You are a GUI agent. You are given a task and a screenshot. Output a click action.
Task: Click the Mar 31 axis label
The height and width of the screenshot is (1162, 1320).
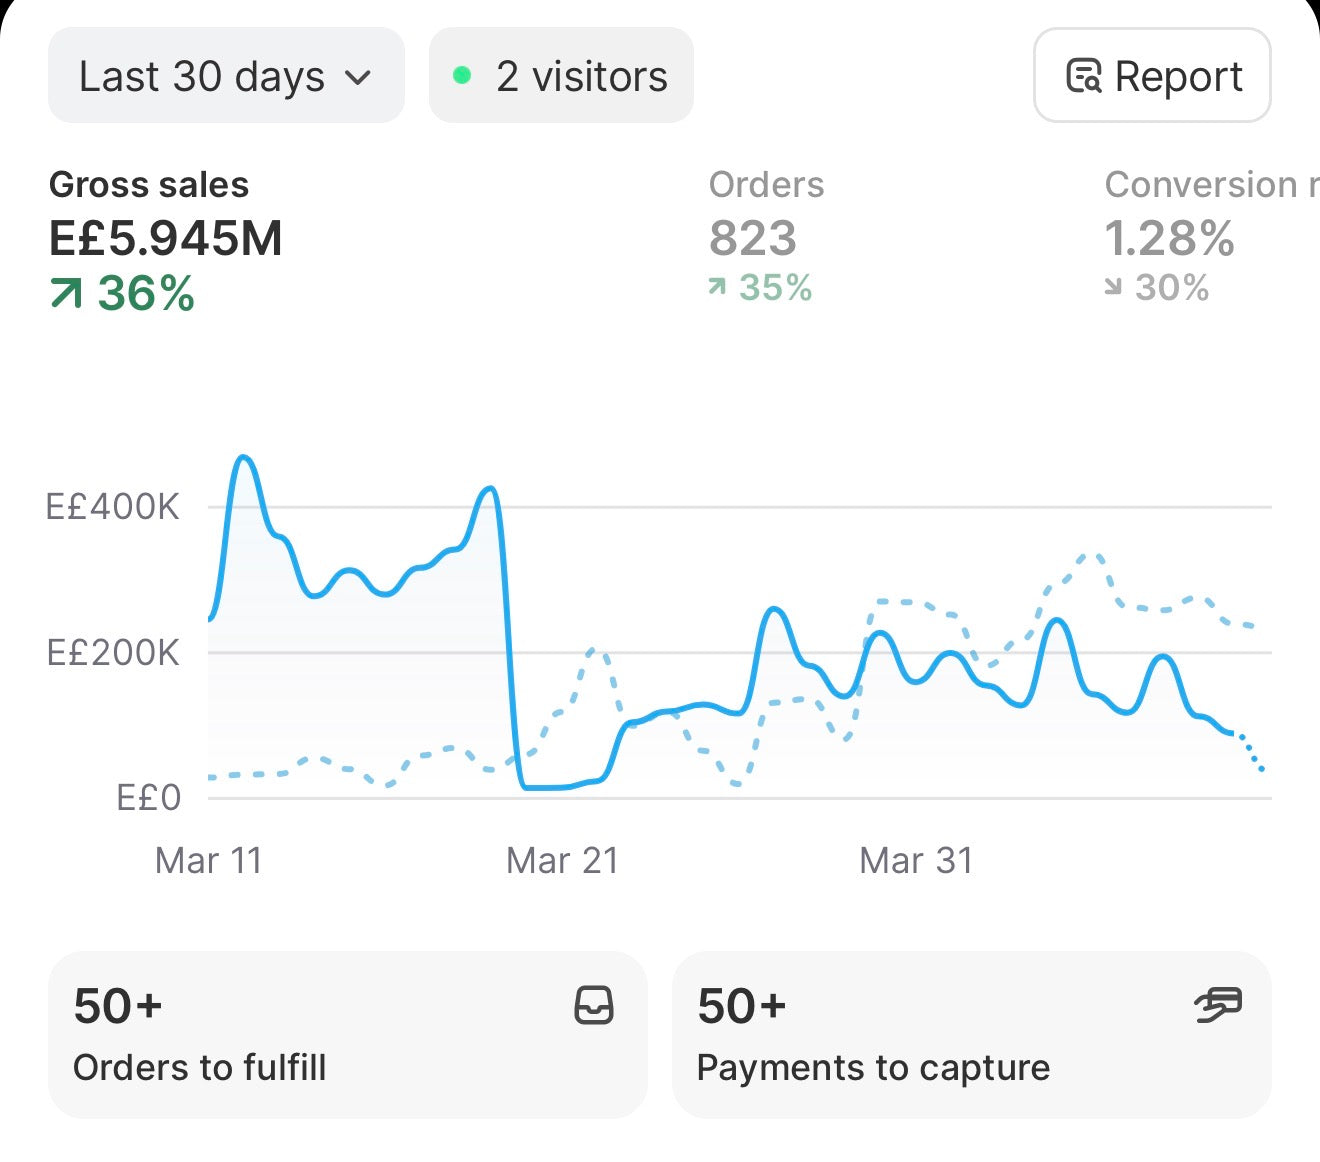916,861
